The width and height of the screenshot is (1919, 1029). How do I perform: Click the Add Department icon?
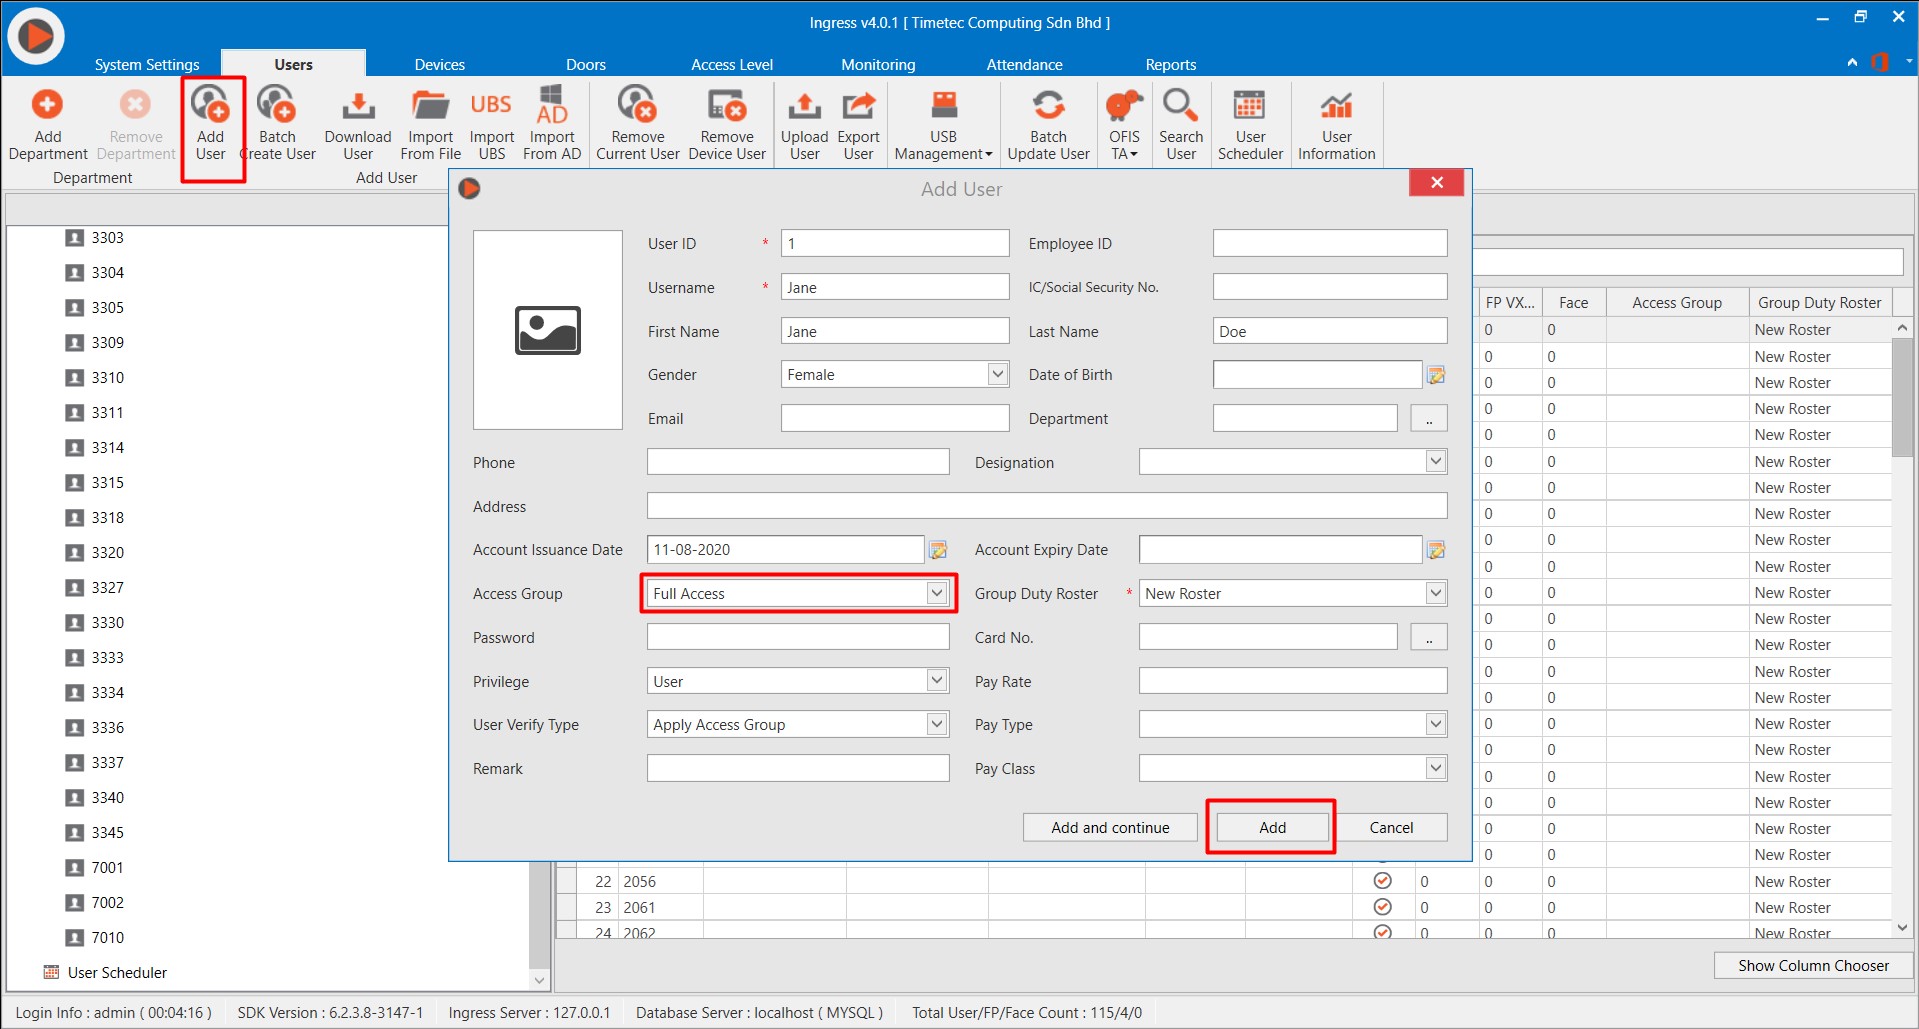47,105
